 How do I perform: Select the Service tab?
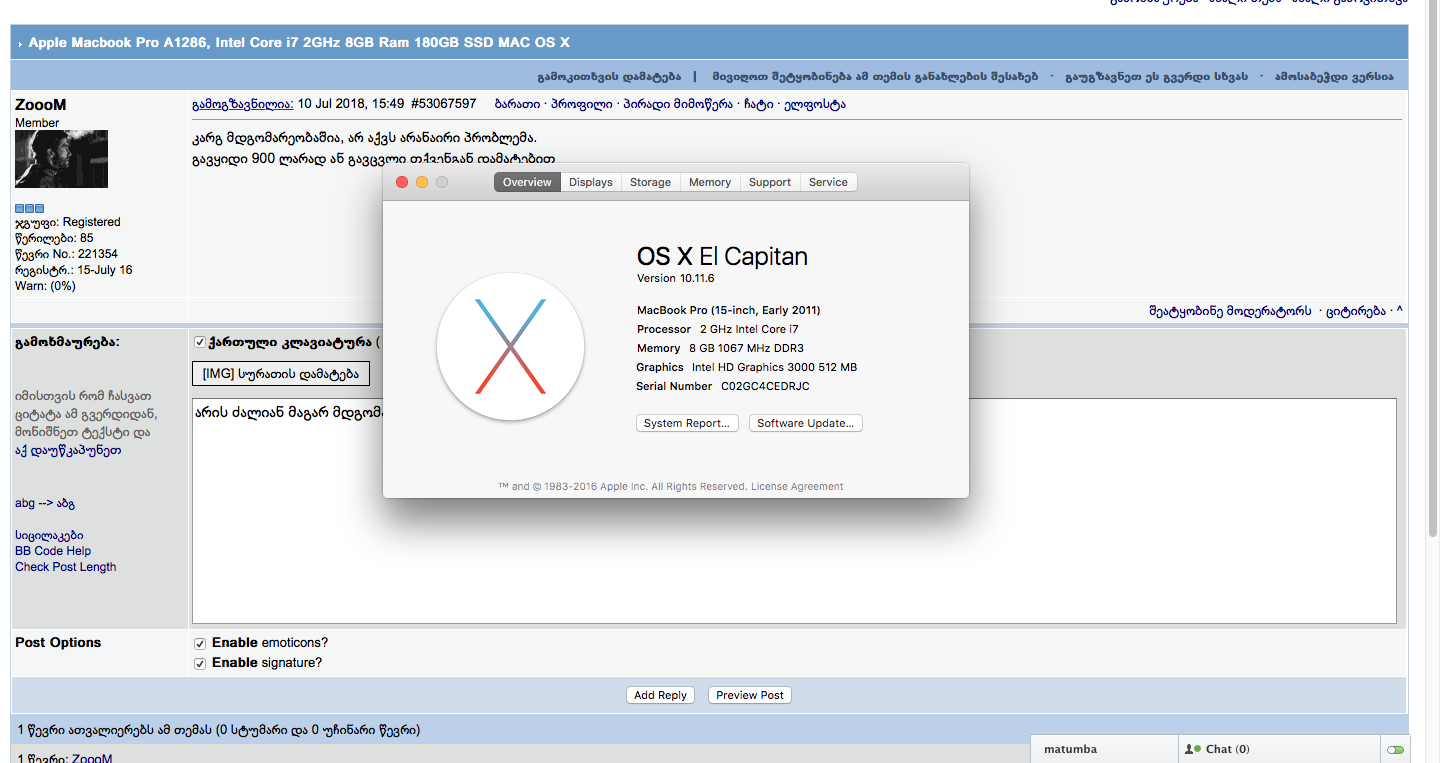828,182
